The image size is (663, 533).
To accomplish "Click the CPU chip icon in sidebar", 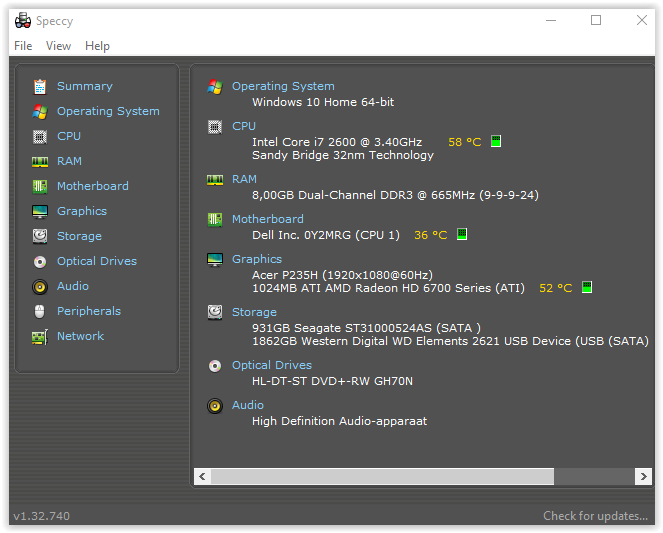I will click(x=40, y=136).
